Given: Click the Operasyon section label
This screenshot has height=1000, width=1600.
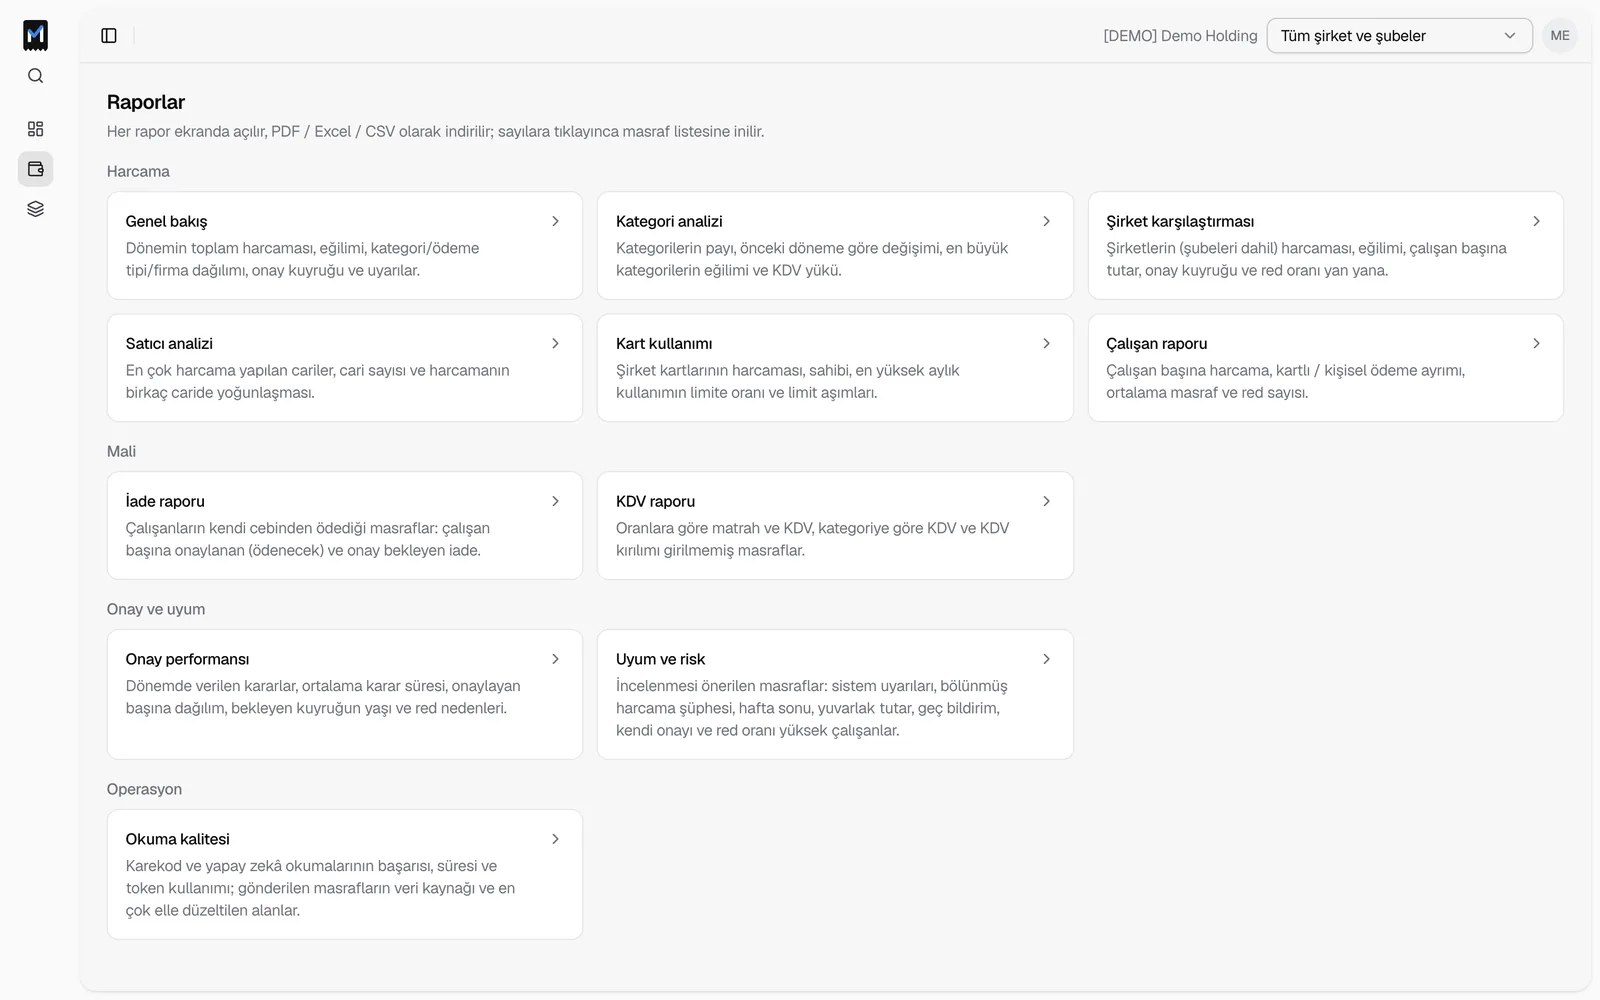Looking at the screenshot, I should click(x=144, y=789).
